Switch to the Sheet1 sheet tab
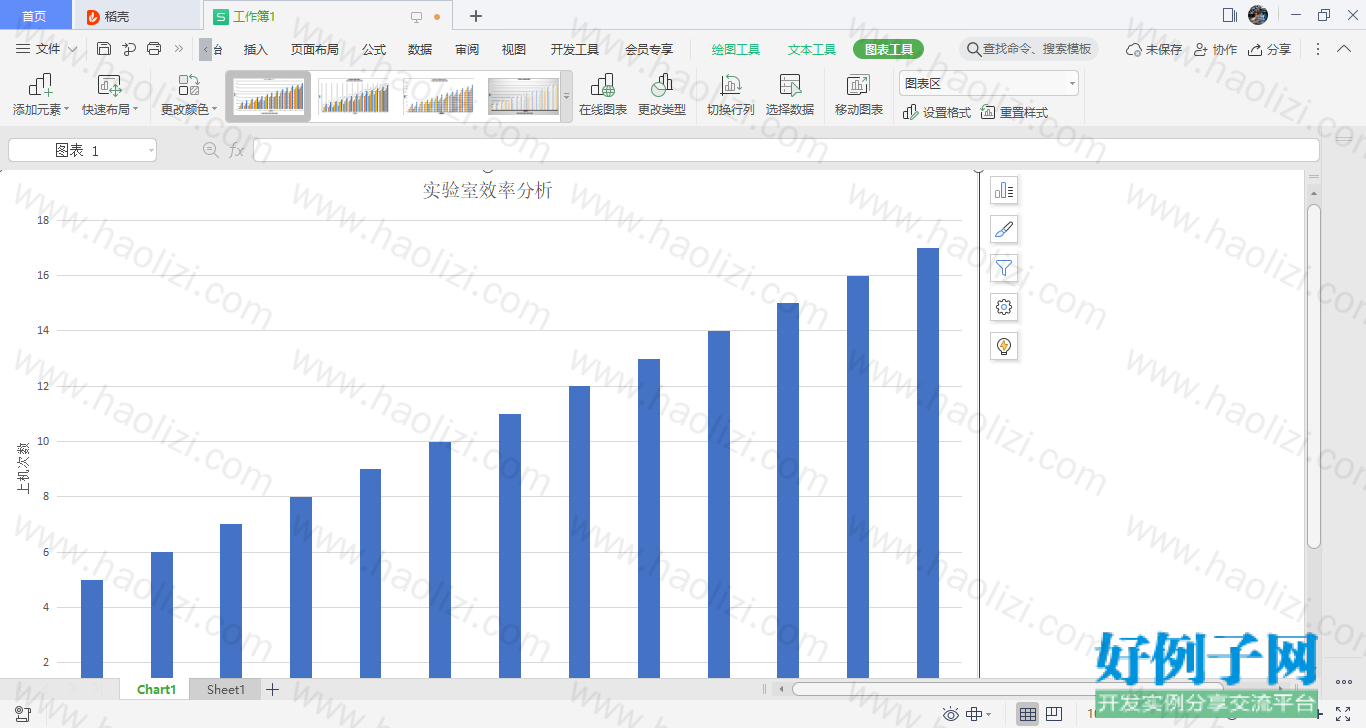The image size is (1366, 728). tap(226, 689)
